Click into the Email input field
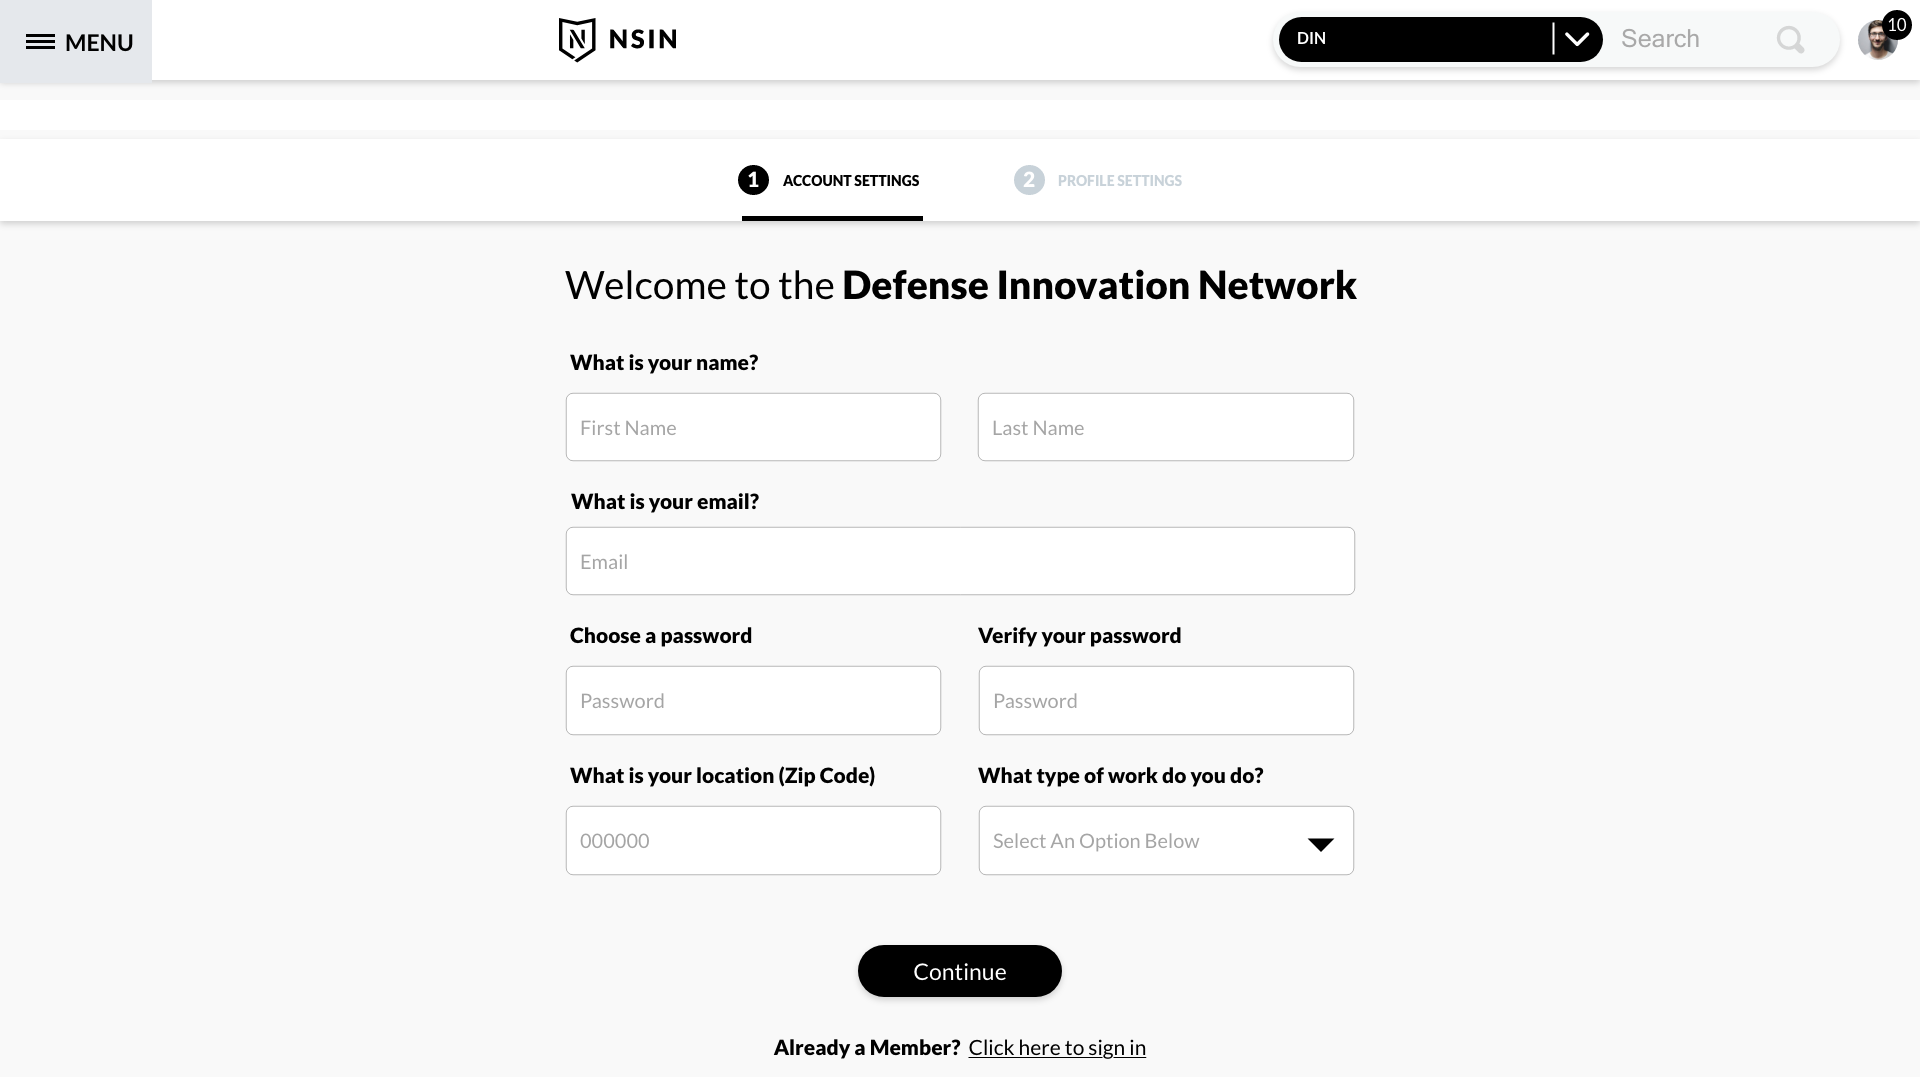The height and width of the screenshot is (1077, 1920). [960, 562]
